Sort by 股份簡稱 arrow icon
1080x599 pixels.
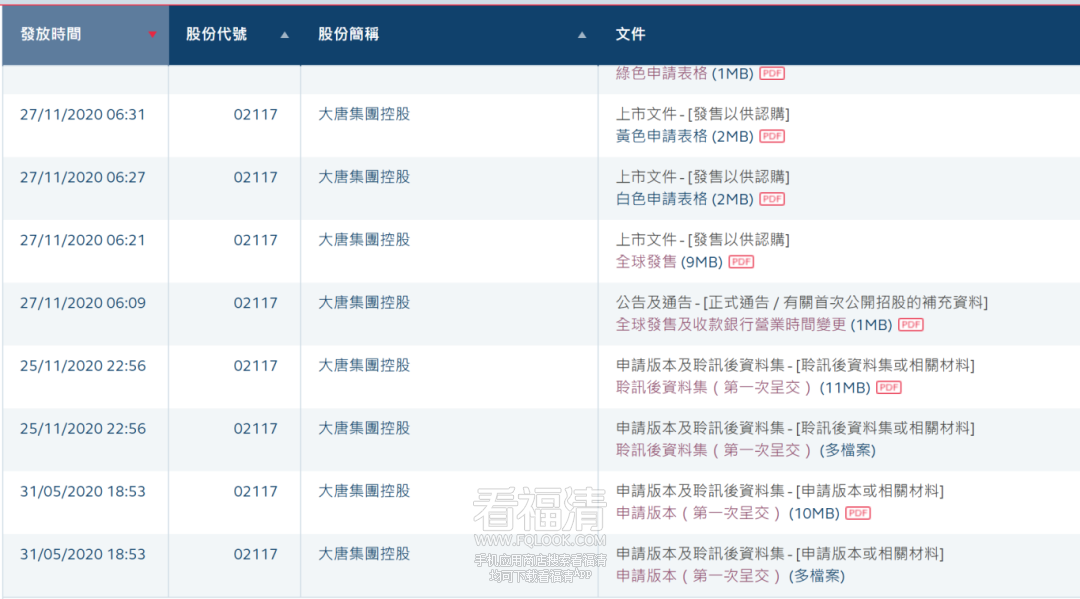click(x=582, y=34)
